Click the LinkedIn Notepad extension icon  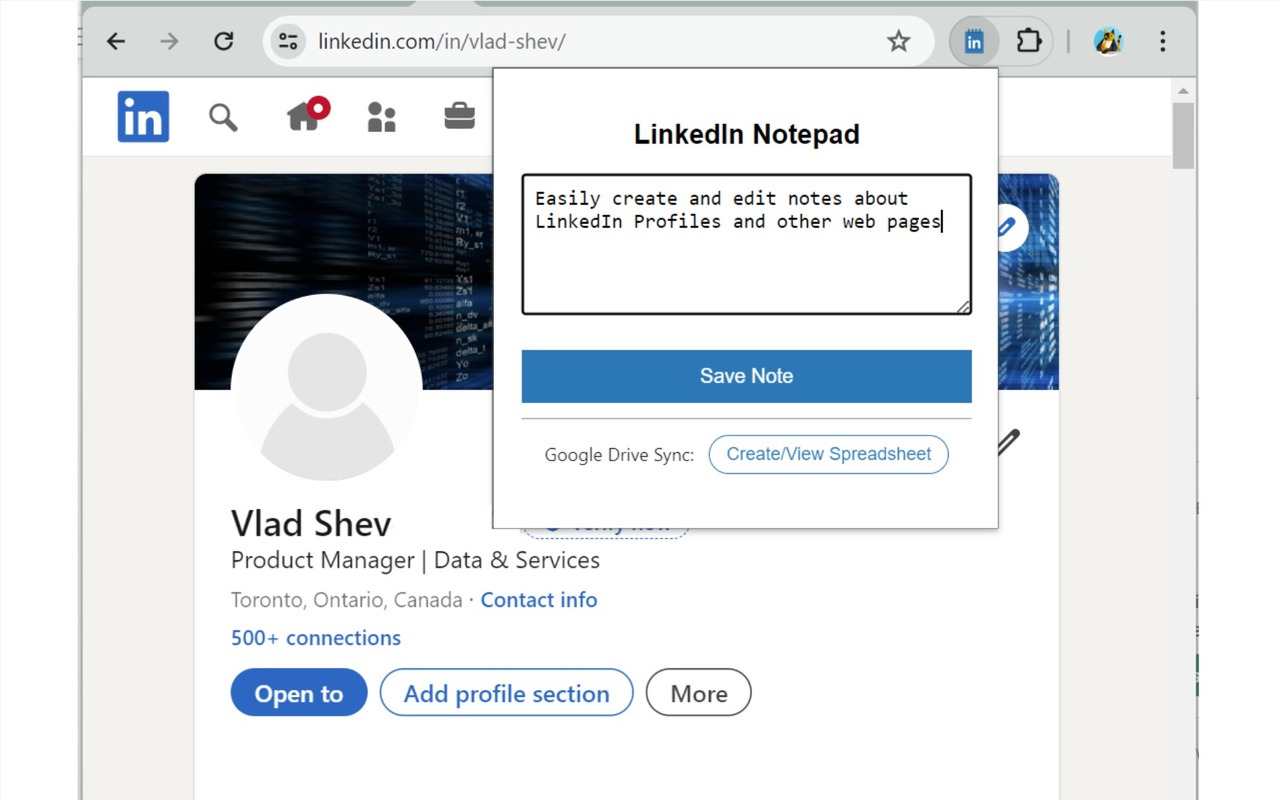(974, 41)
